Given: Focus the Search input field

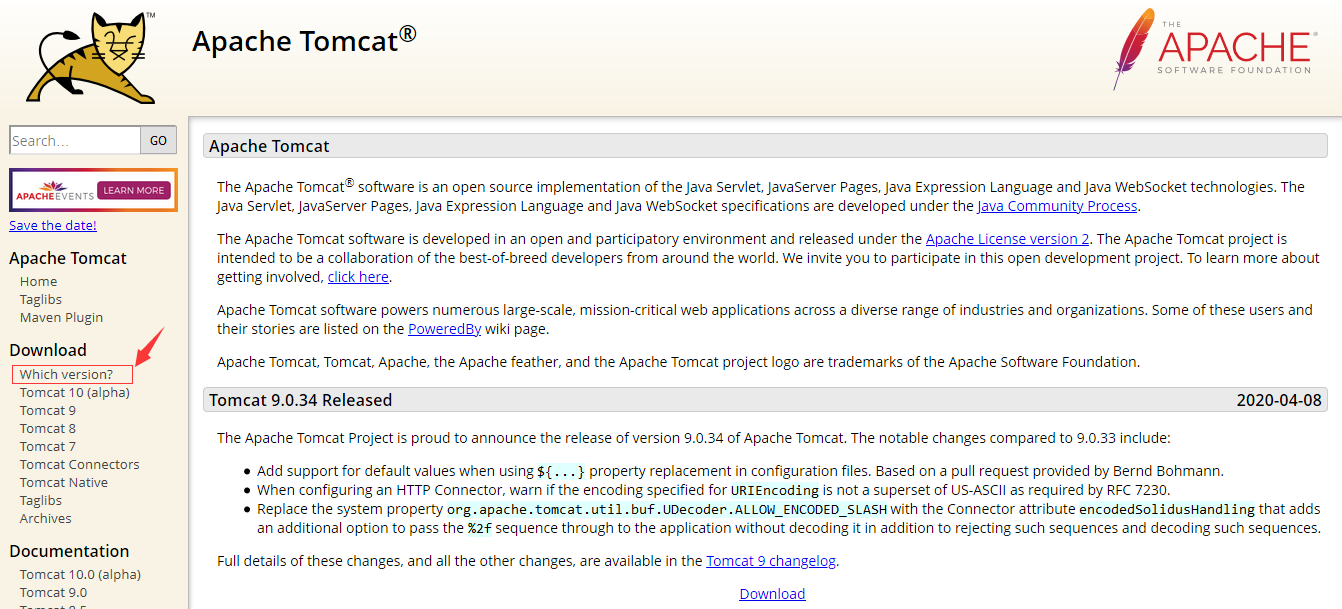Looking at the screenshot, I should pyautogui.click(x=75, y=140).
